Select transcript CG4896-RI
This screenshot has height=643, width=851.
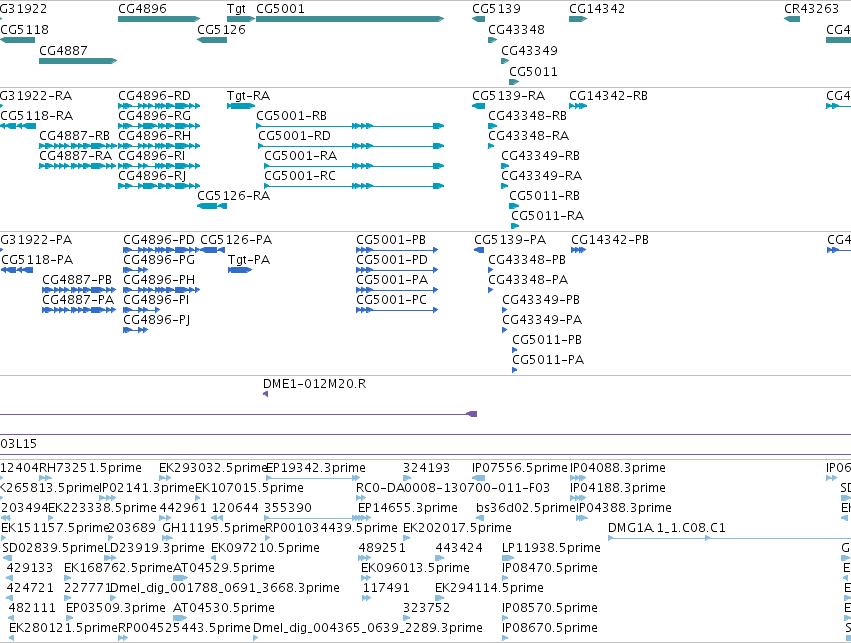coord(159,166)
